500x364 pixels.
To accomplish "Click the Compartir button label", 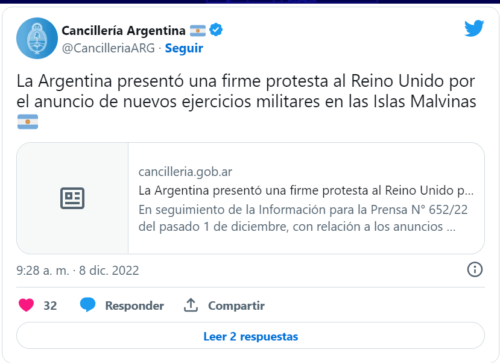I will click(x=236, y=306).
